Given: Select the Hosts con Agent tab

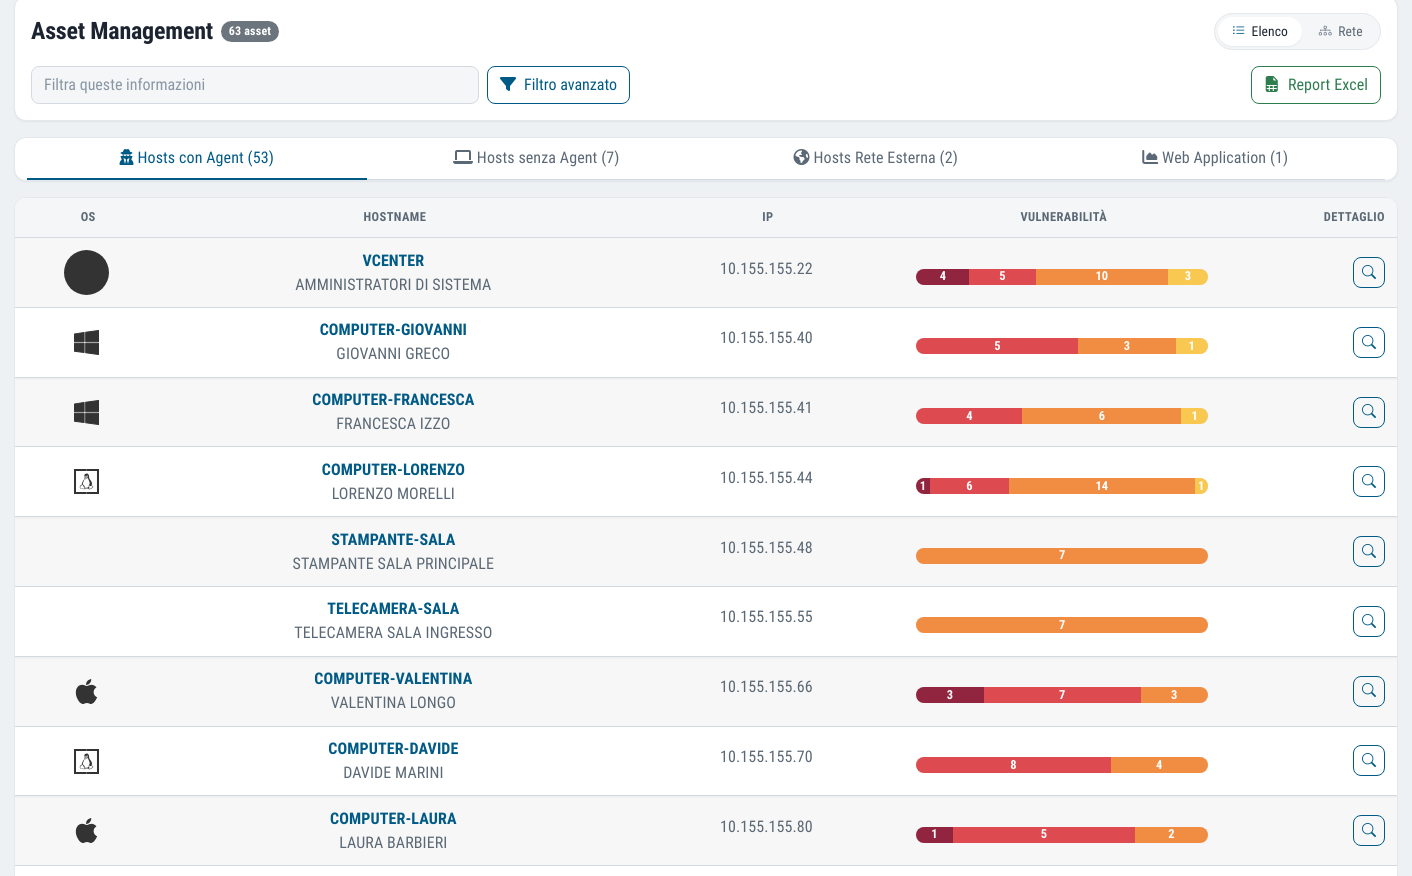Looking at the screenshot, I should click(197, 158).
